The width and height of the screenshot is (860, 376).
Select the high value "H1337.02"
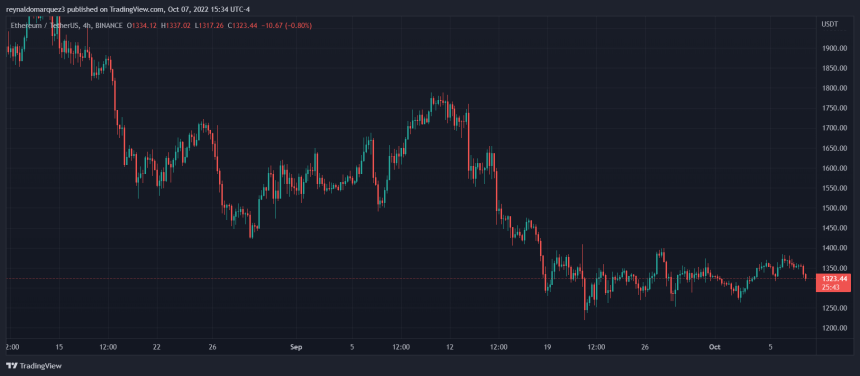(176, 25)
